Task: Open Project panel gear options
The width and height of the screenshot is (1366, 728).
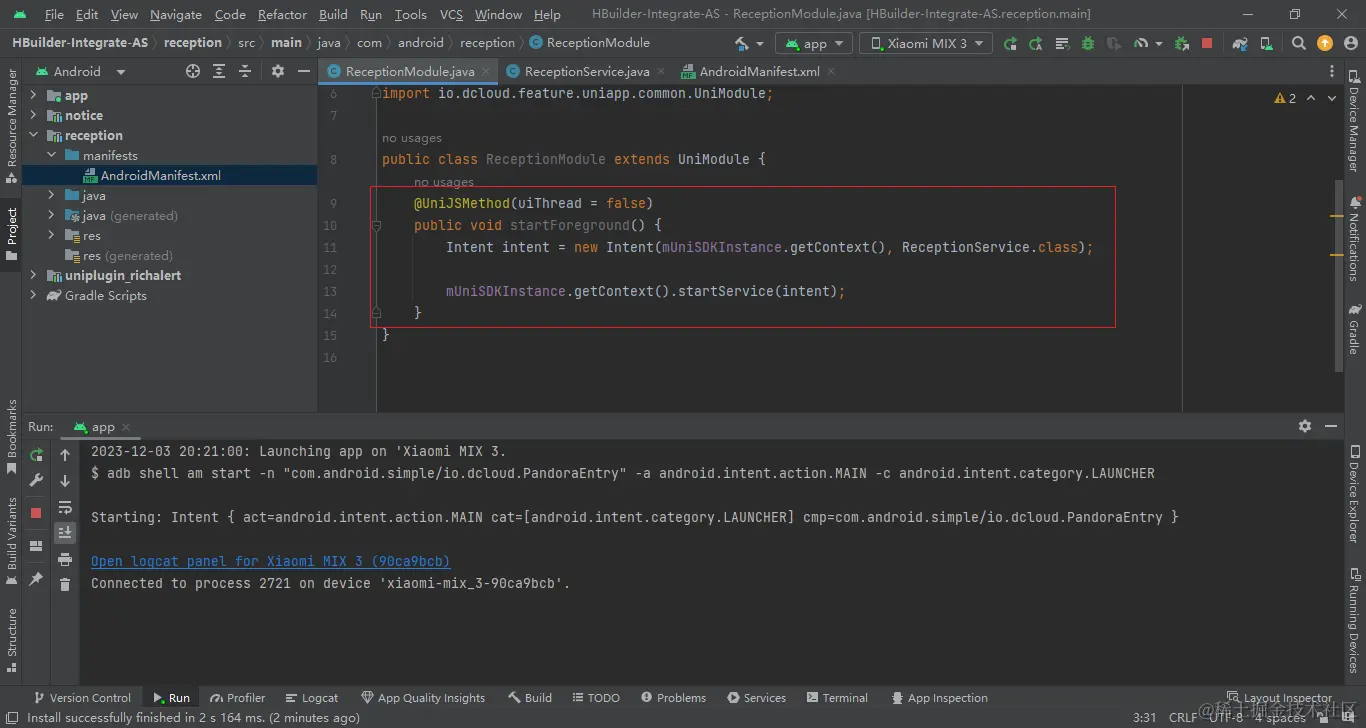Action: click(x=278, y=71)
